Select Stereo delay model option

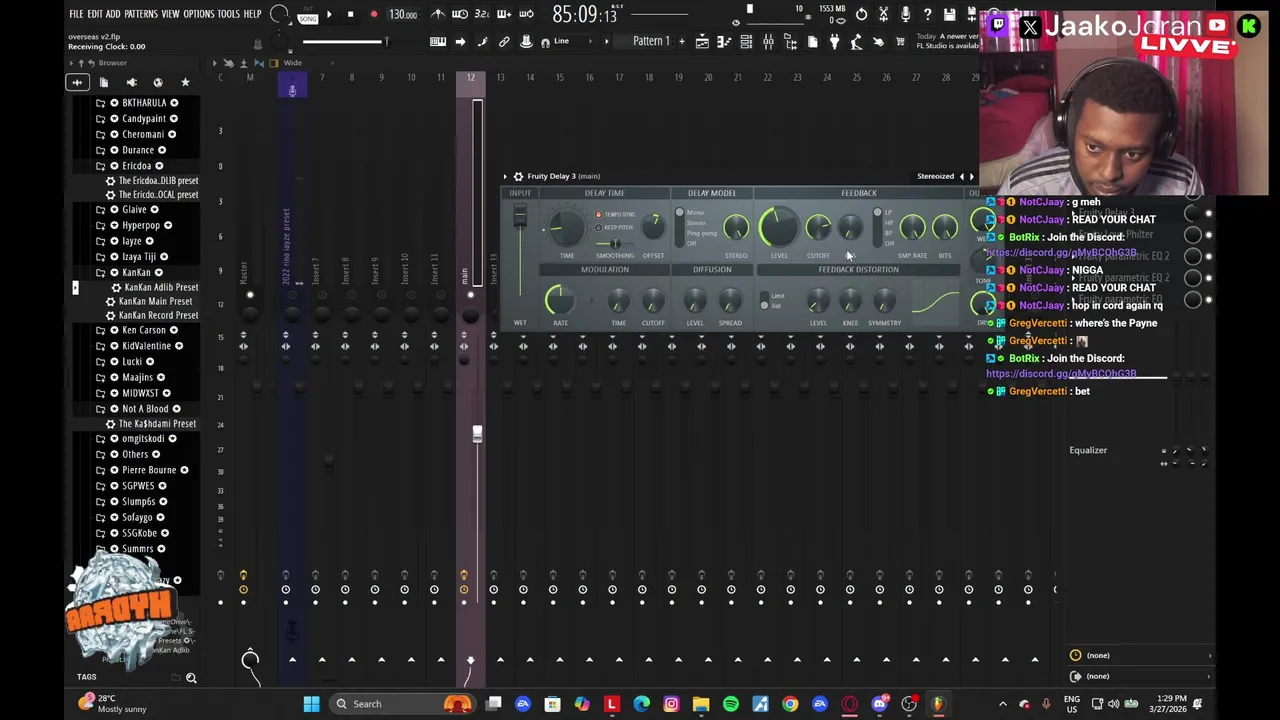point(696,222)
